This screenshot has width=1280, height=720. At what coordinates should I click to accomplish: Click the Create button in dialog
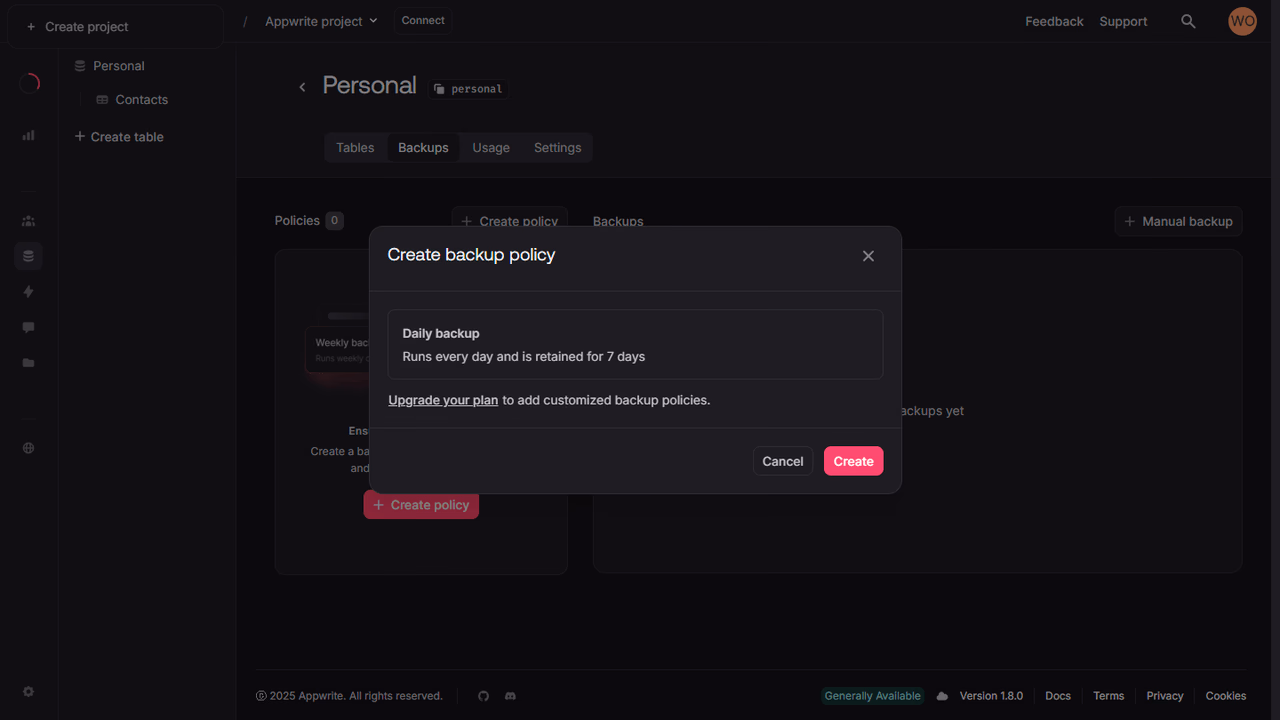(853, 461)
